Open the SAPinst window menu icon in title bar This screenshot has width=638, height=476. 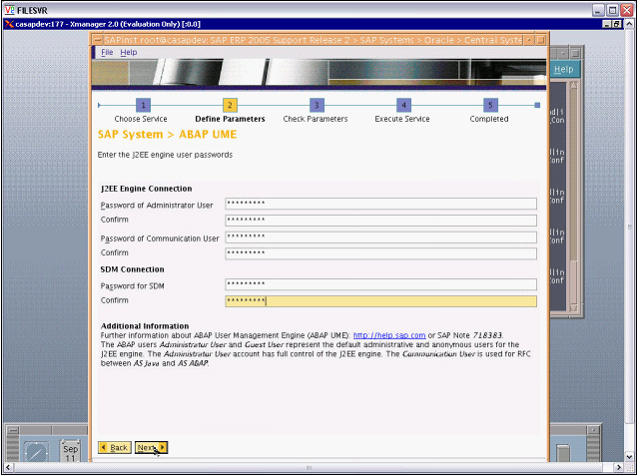click(97, 39)
